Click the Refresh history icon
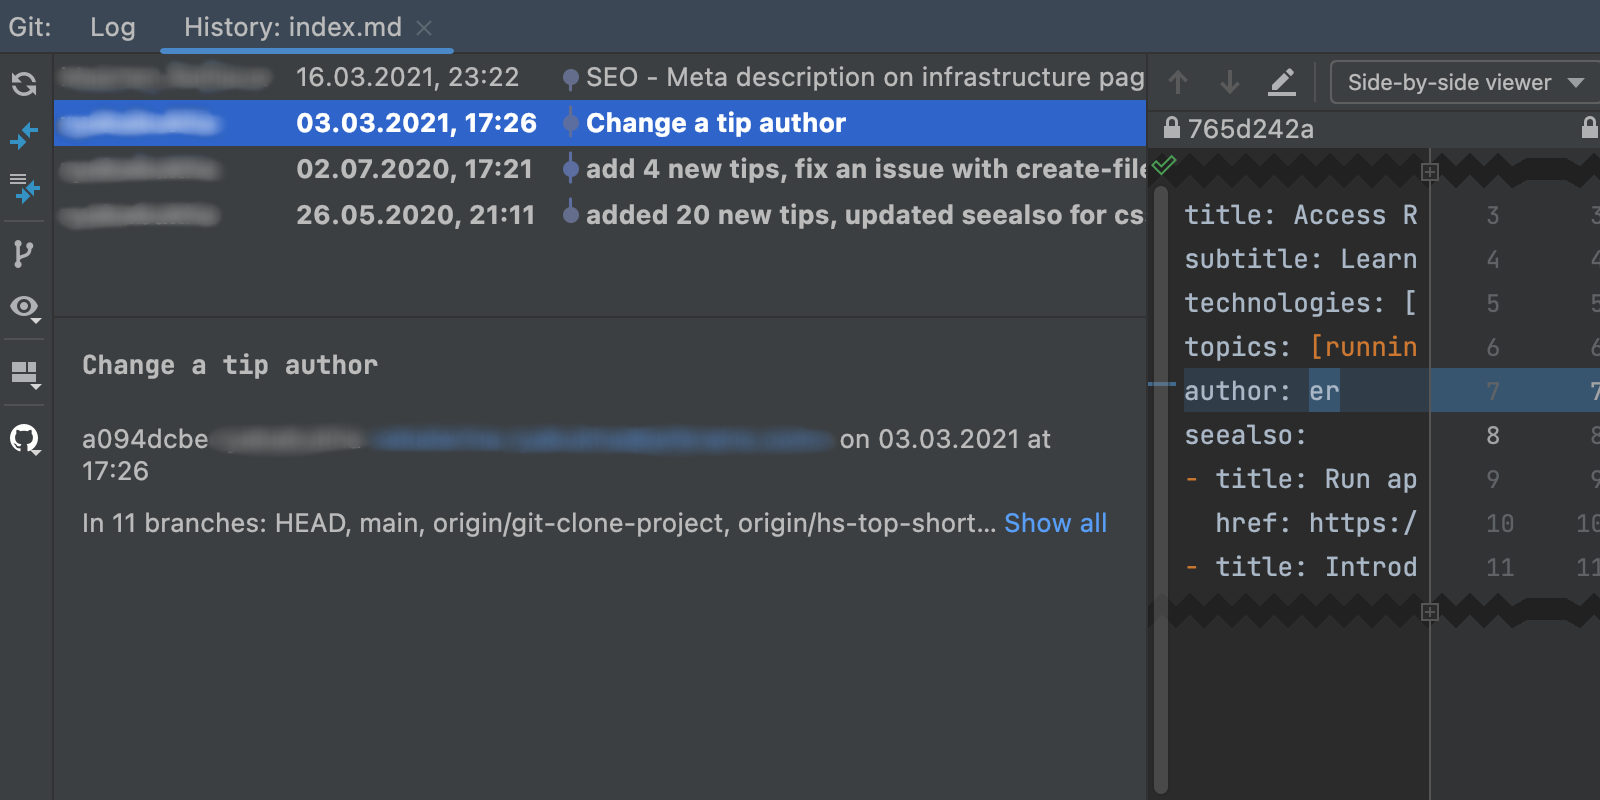Screen dimensions: 1600x800 click(24, 84)
